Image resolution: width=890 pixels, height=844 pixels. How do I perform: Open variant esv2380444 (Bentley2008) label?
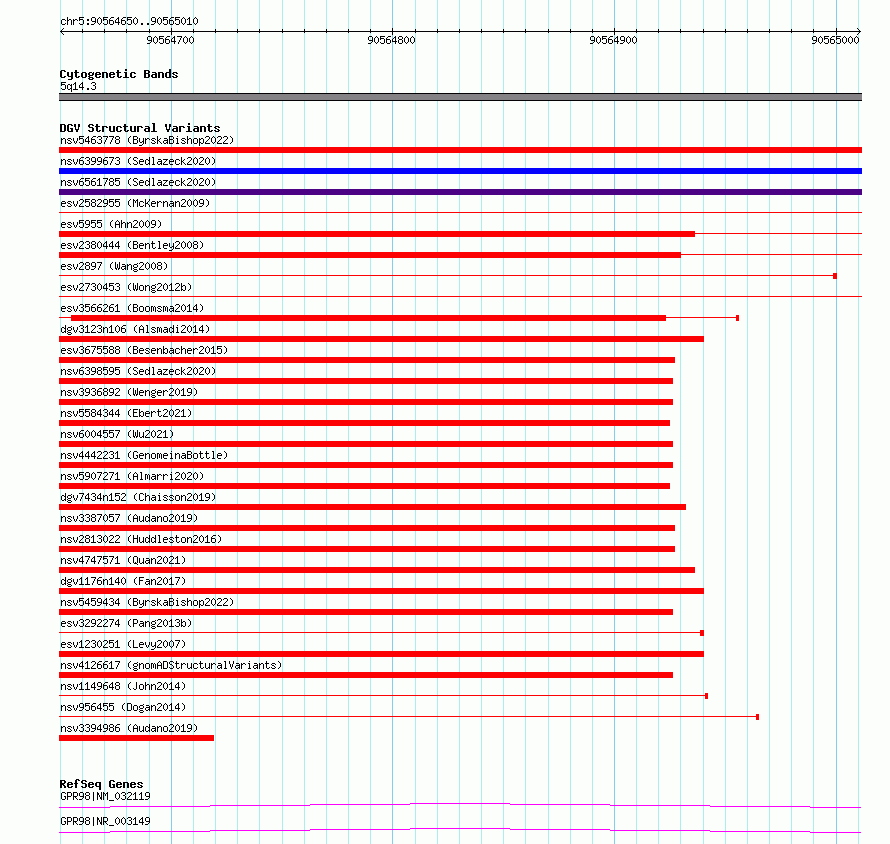(132, 245)
